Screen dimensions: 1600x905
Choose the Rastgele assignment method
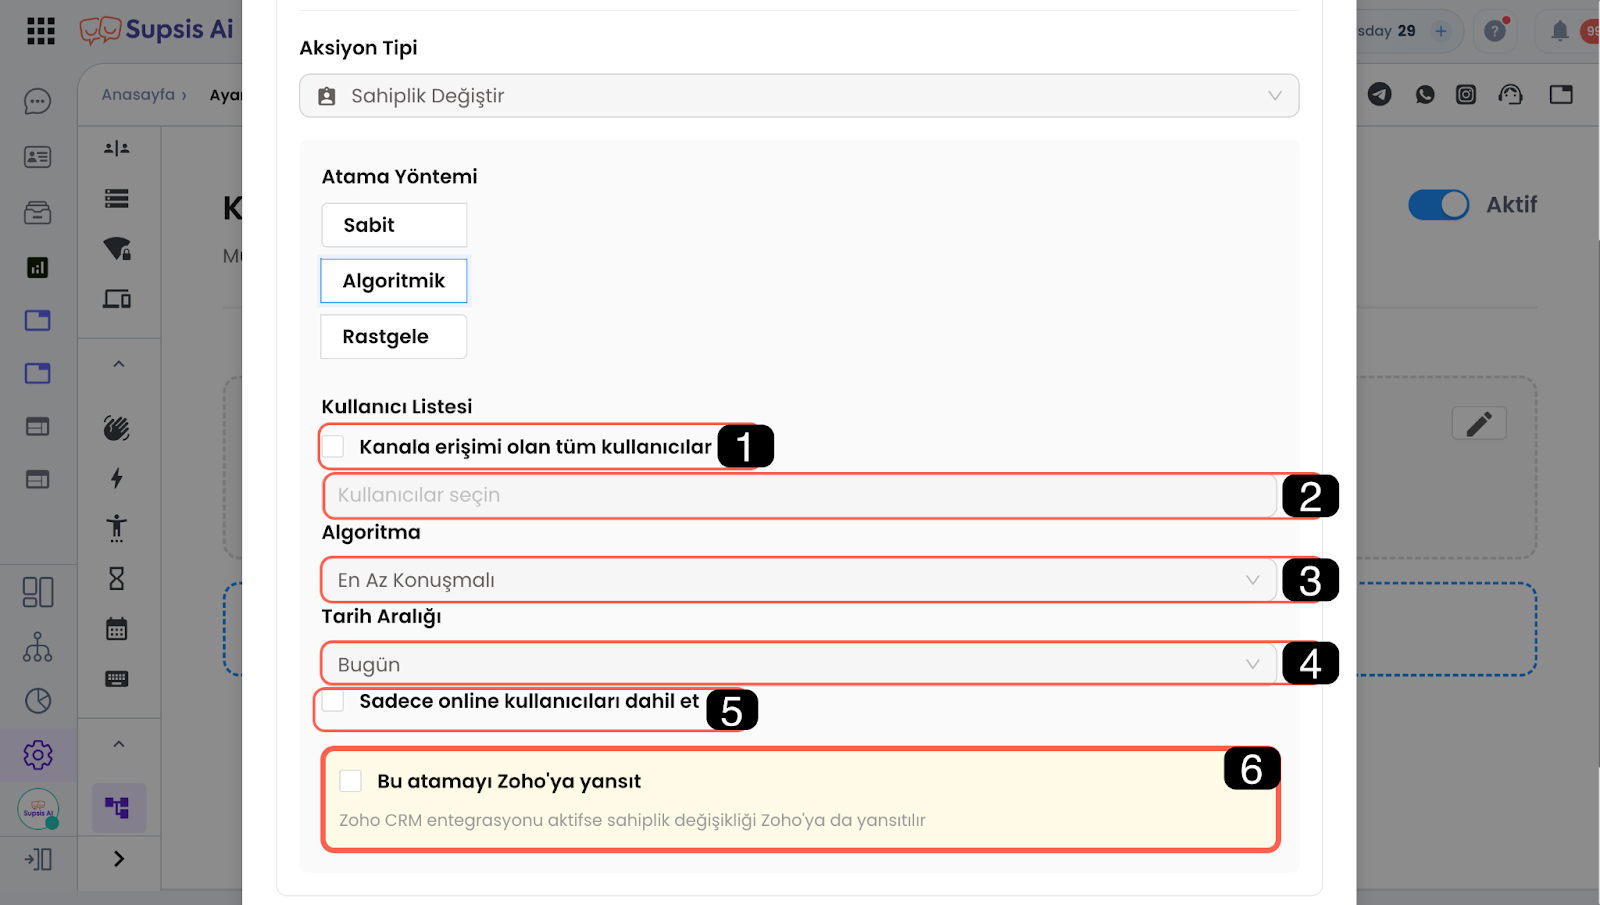click(x=393, y=337)
